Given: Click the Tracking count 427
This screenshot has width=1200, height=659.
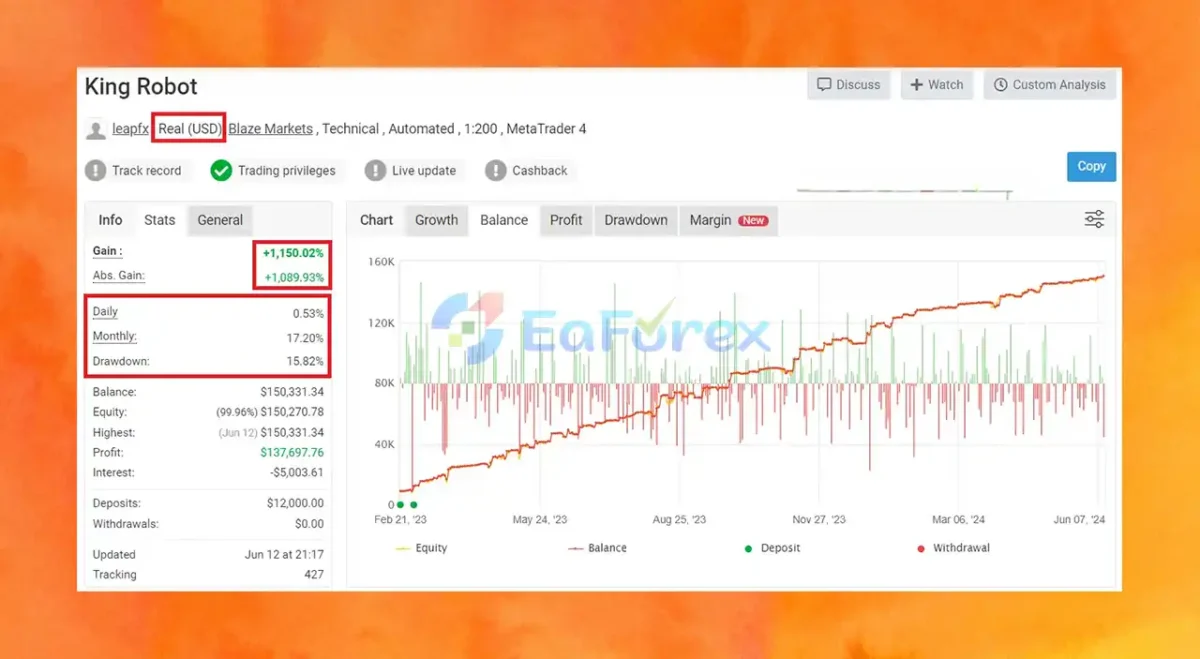Looking at the screenshot, I should tap(313, 574).
